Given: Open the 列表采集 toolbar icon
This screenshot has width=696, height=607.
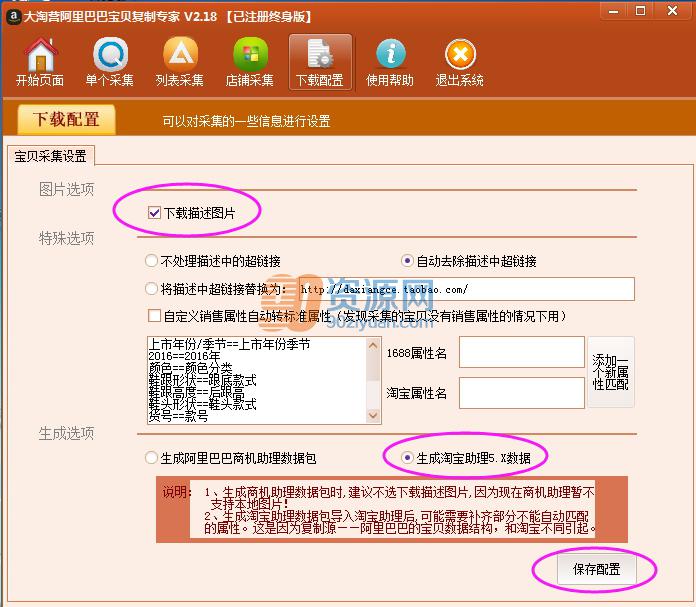Looking at the screenshot, I should click(180, 62).
